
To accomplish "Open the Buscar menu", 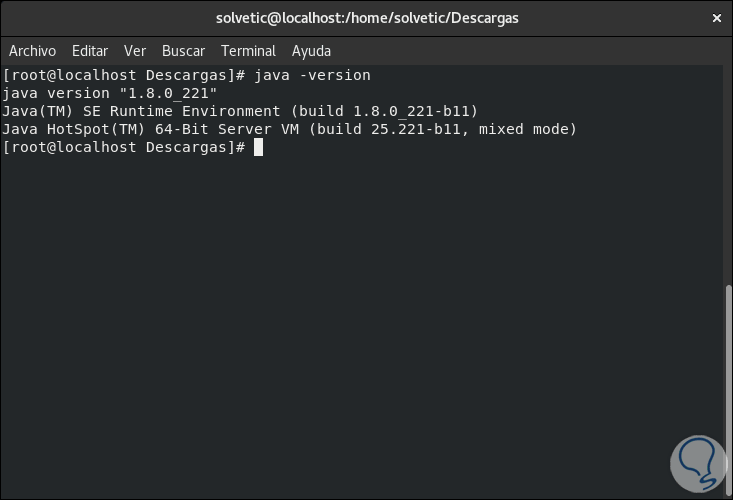I will [x=183, y=51].
